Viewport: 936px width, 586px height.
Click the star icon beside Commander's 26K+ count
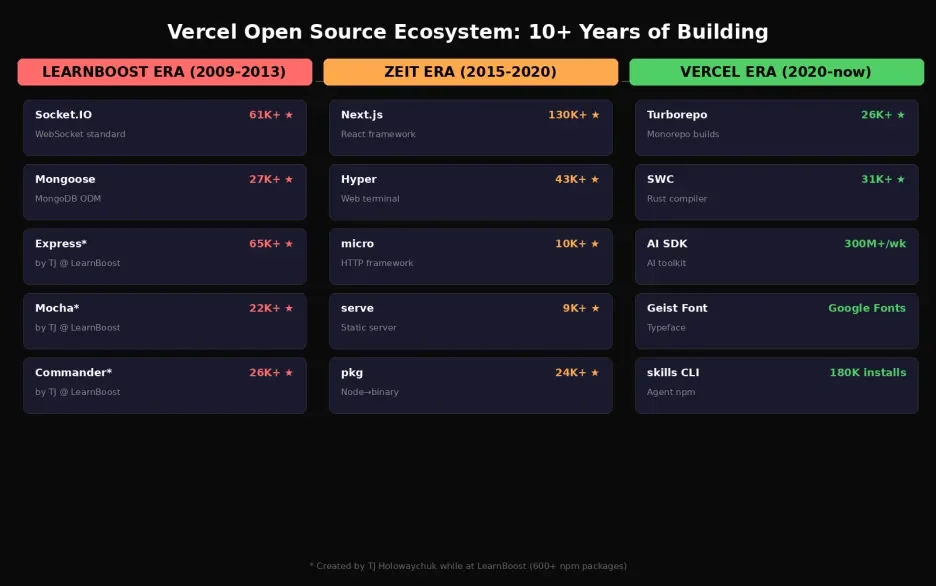tap(289, 372)
